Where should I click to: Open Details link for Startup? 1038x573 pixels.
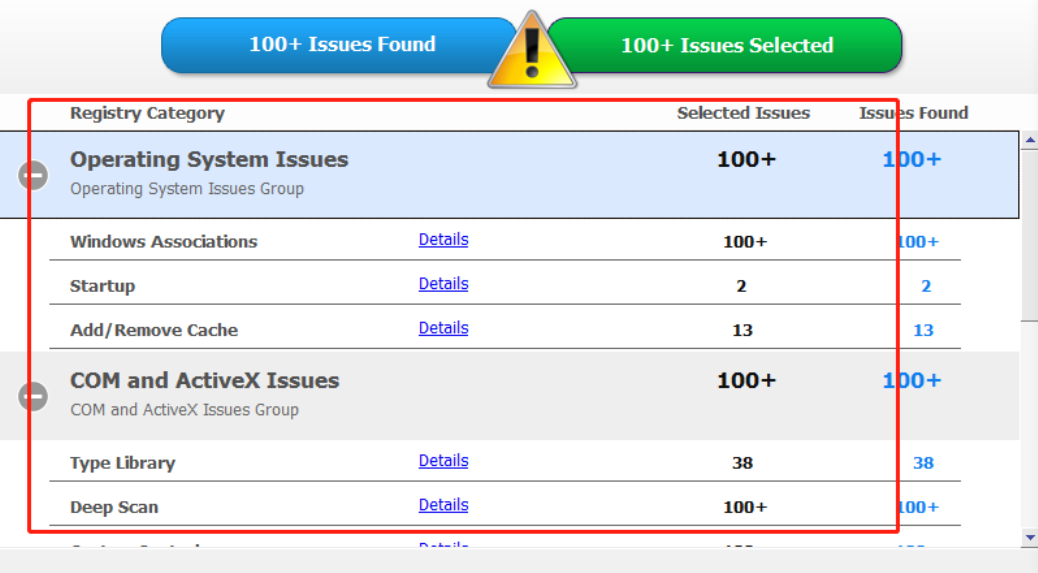coord(444,284)
